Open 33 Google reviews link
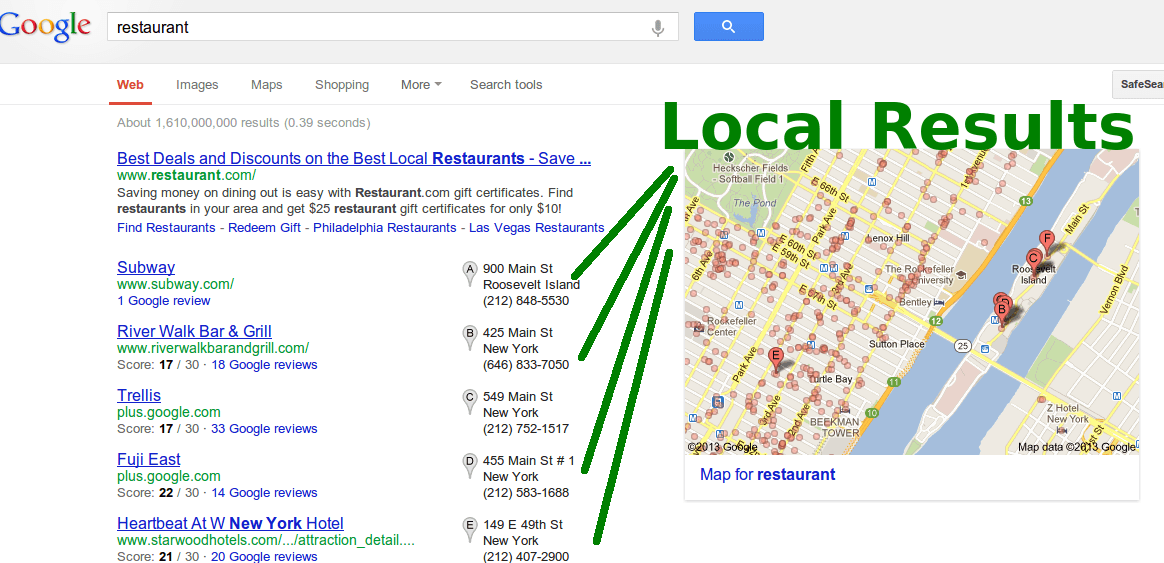The image size is (1164, 563). tap(264, 429)
